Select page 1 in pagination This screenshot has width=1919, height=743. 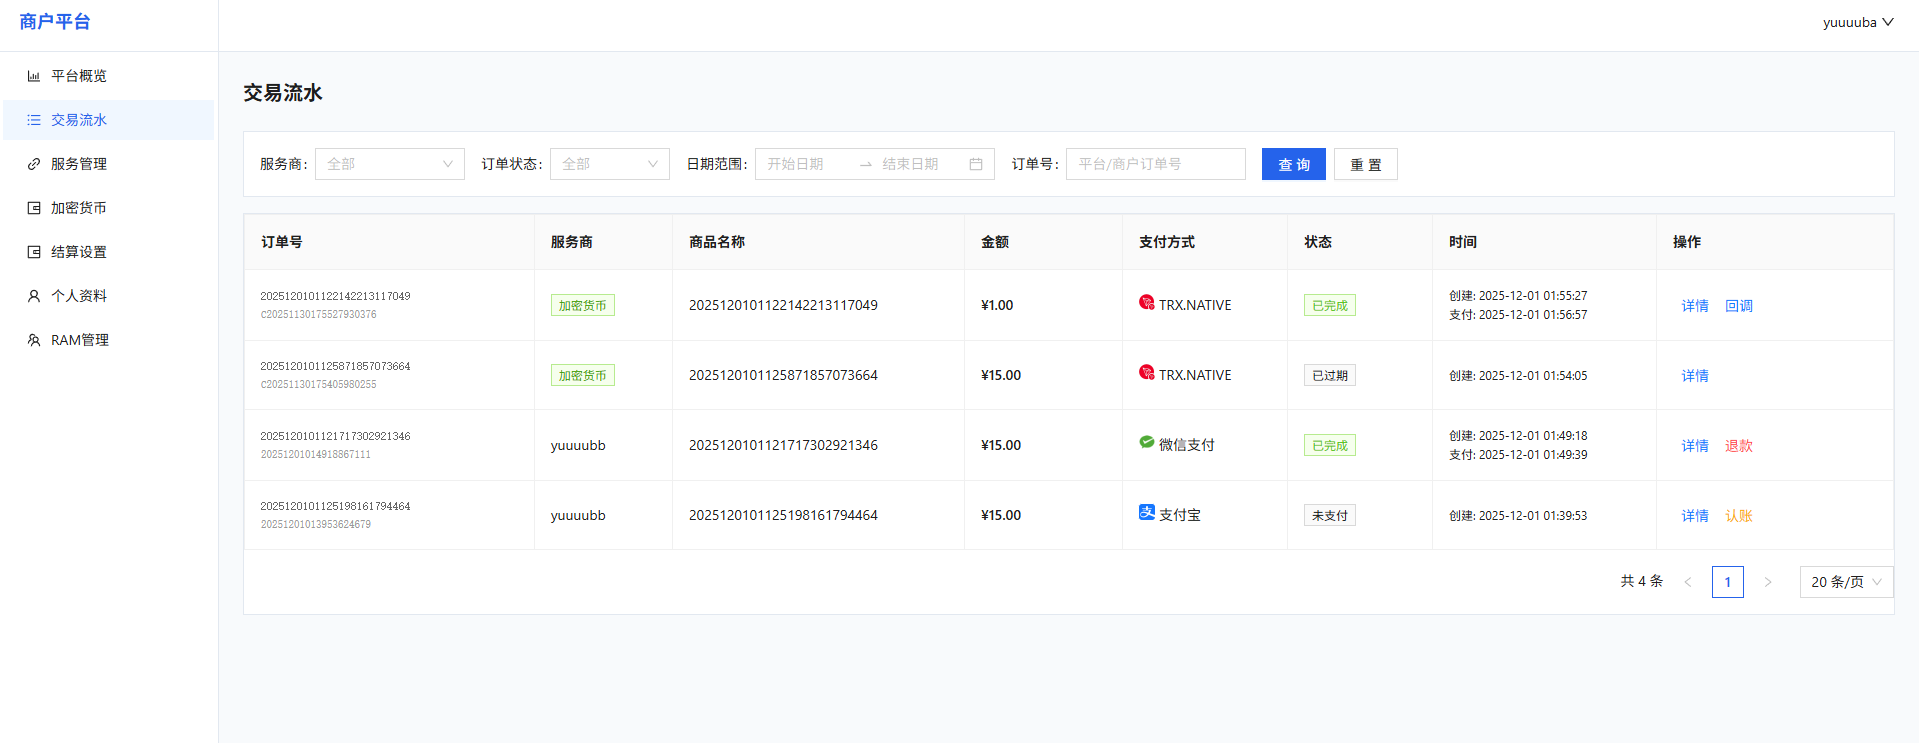(x=1727, y=582)
